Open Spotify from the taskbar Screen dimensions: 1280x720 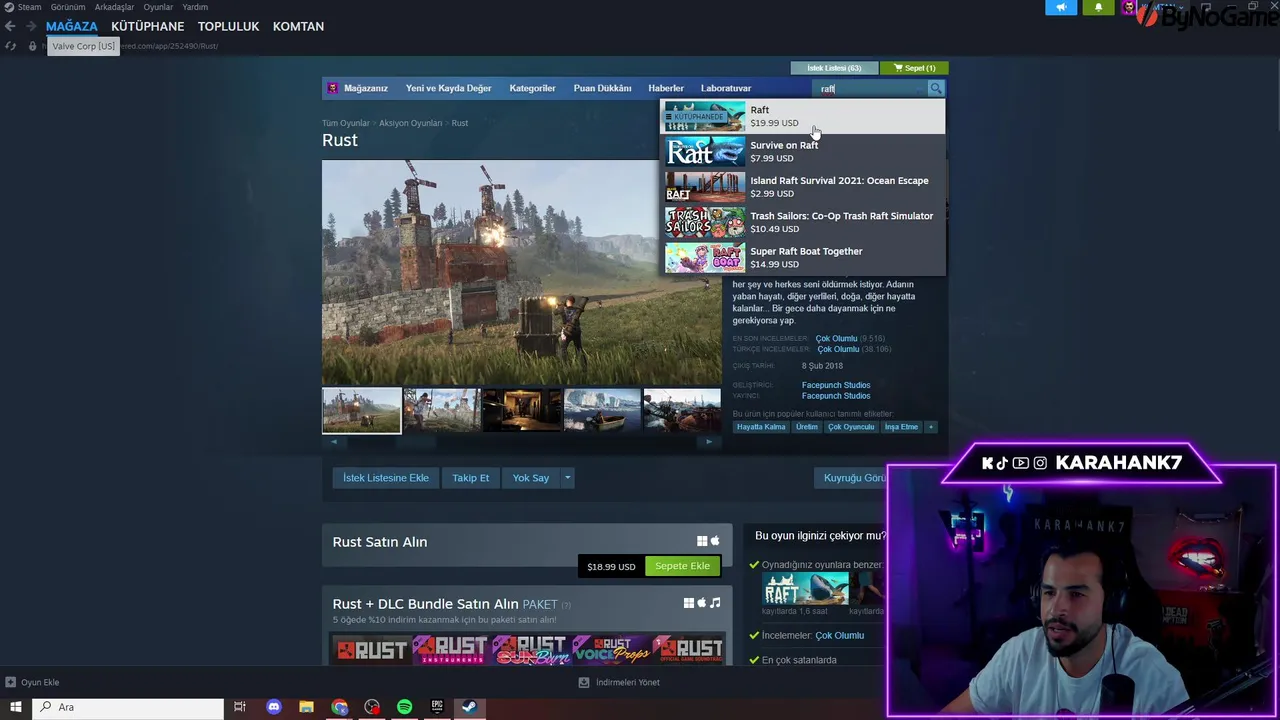pyautogui.click(x=404, y=707)
